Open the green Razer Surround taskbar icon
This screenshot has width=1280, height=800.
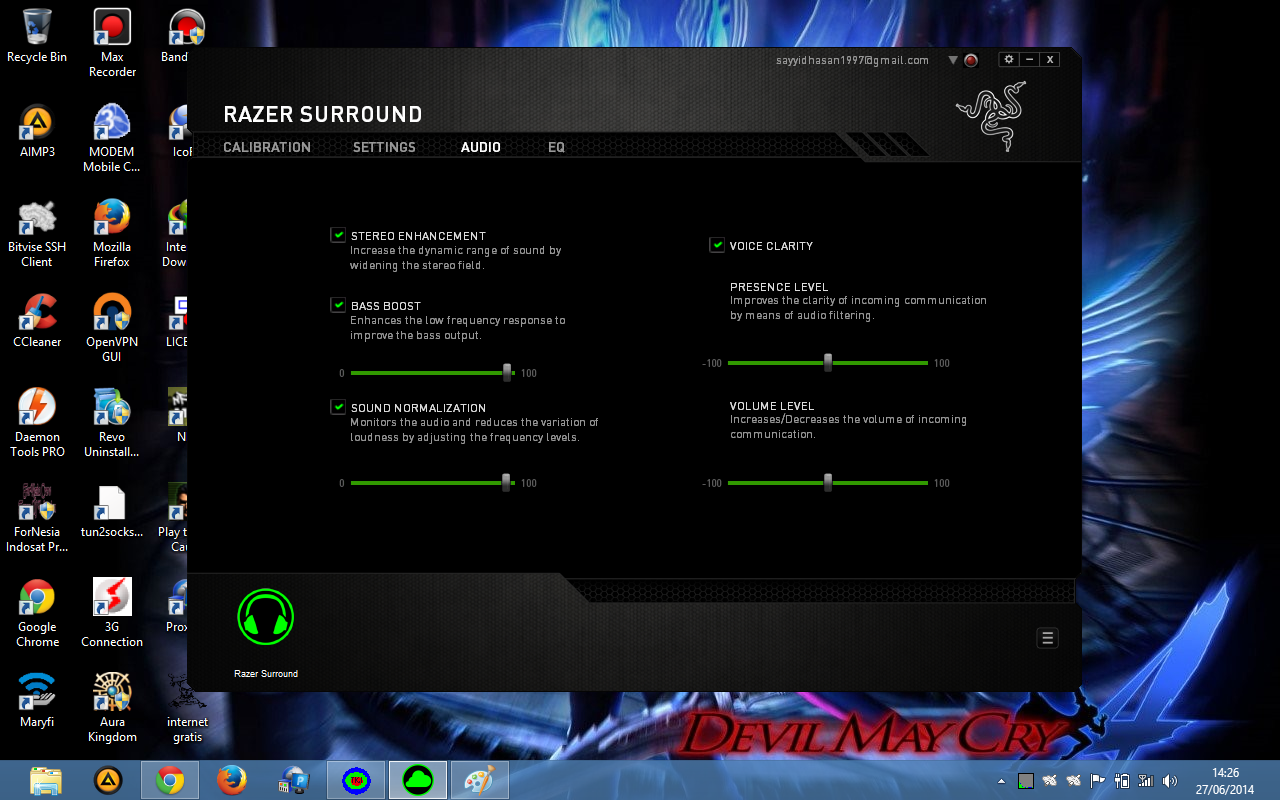point(417,779)
